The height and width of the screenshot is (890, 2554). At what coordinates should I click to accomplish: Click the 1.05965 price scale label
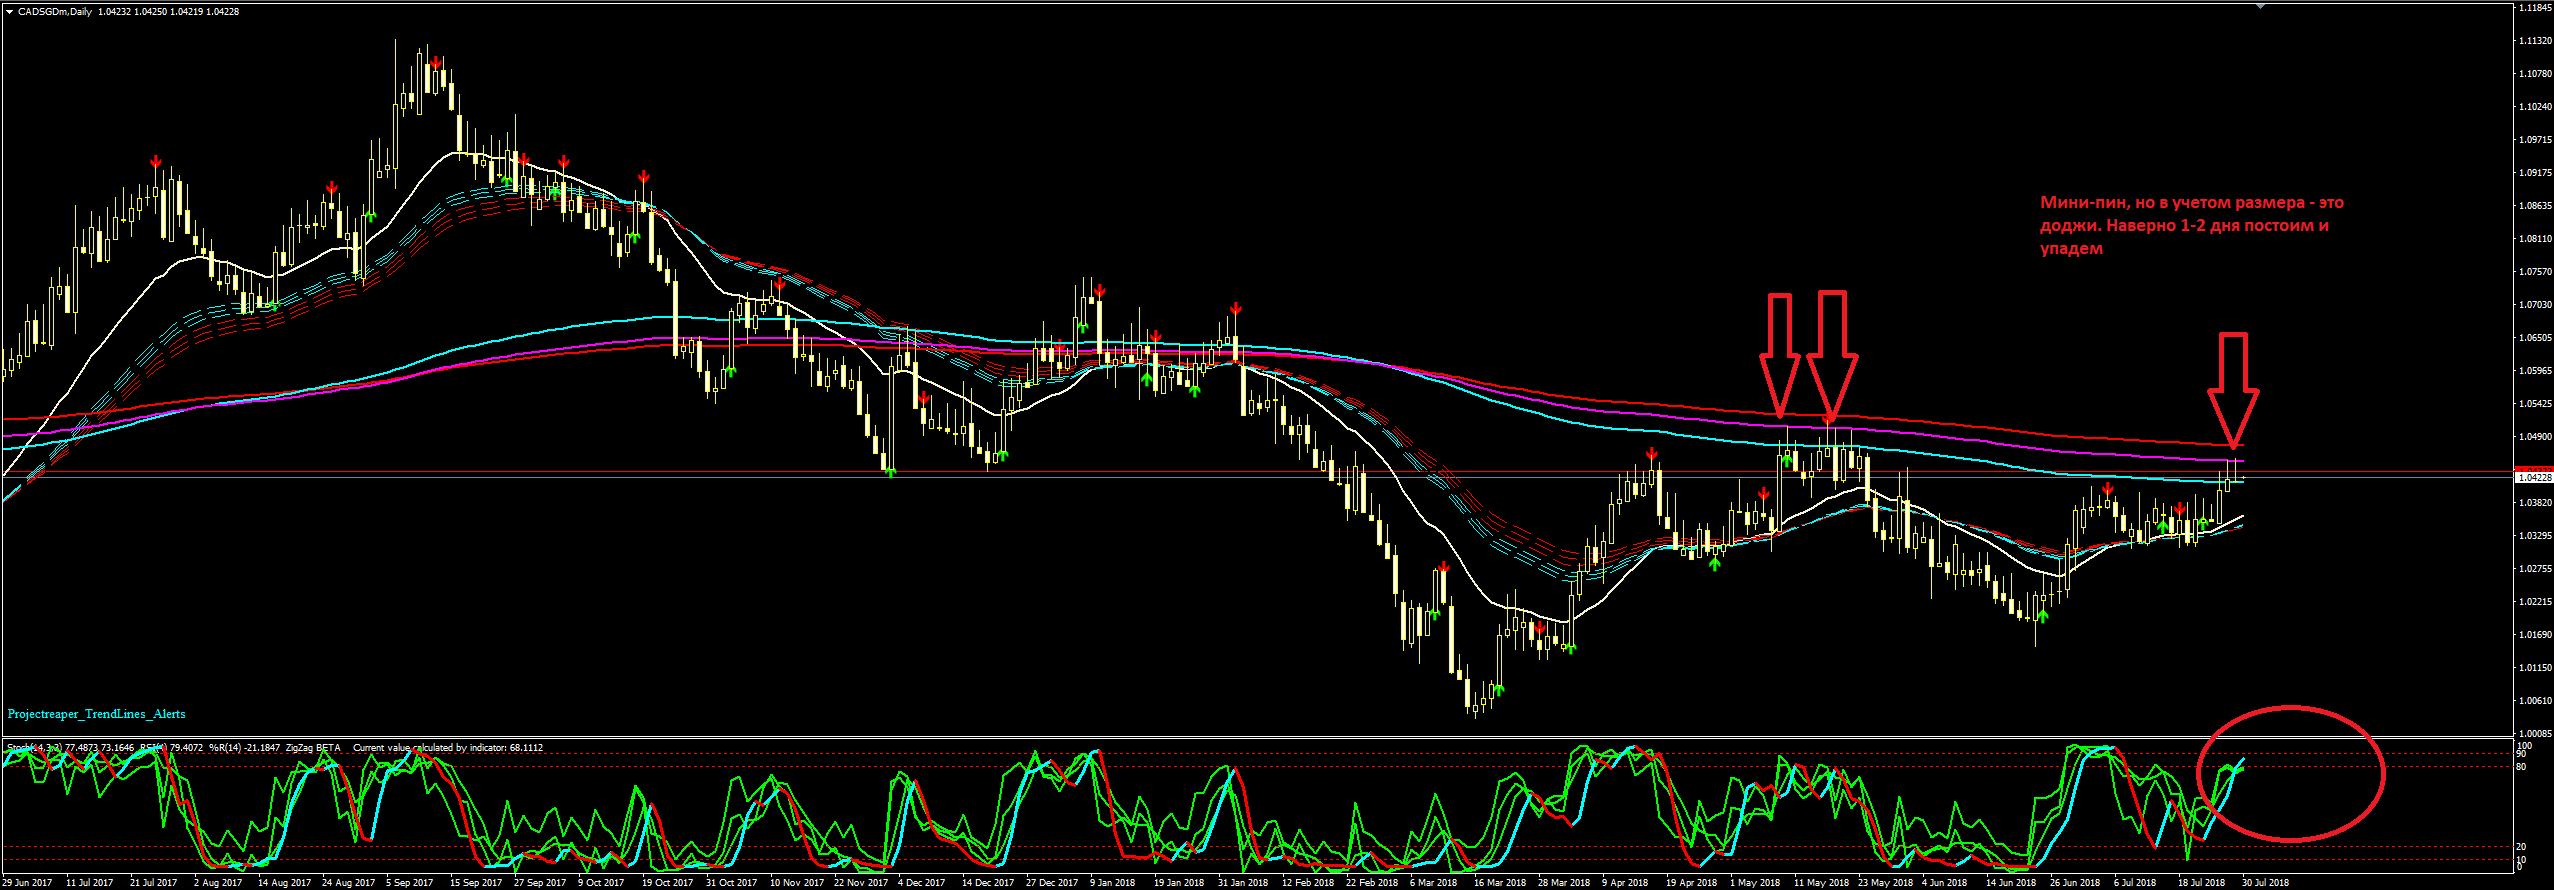tap(2533, 371)
